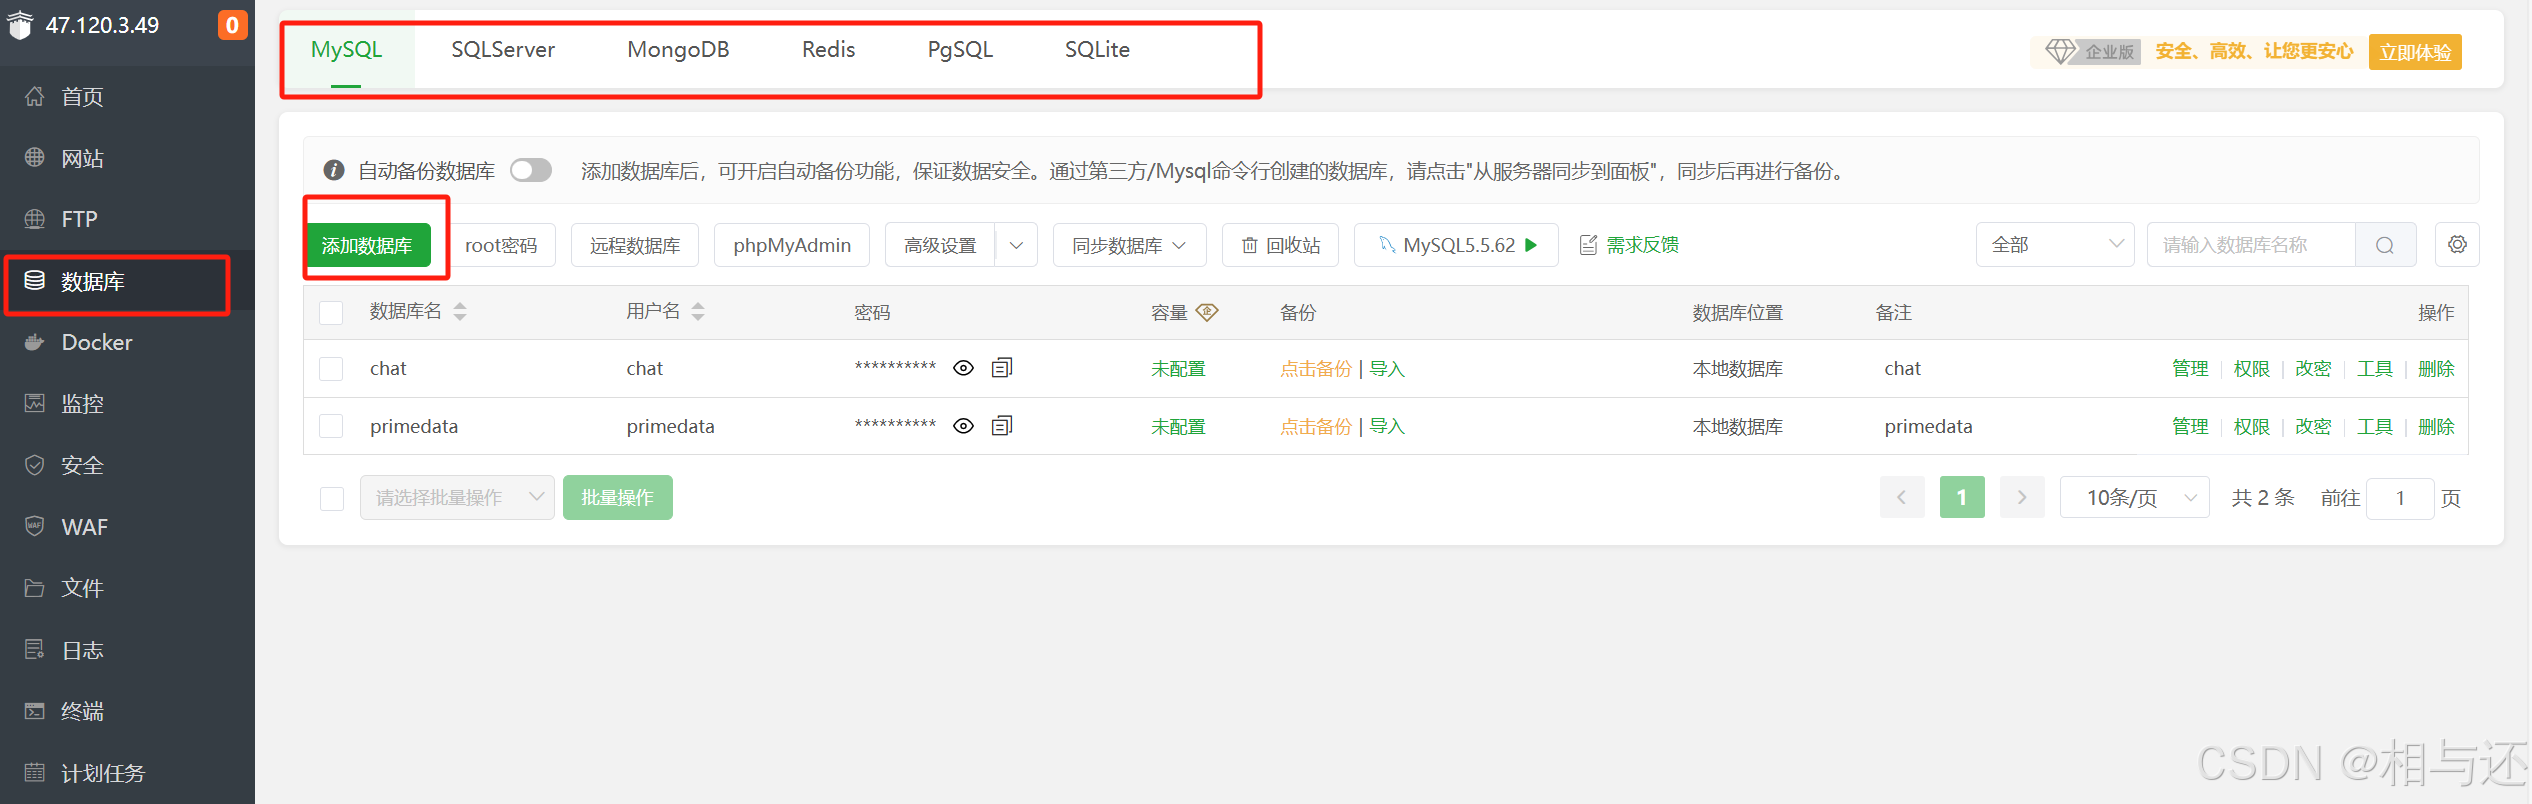
Task: Switch to MongoDB tab
Action: click(x=678, y=50)
